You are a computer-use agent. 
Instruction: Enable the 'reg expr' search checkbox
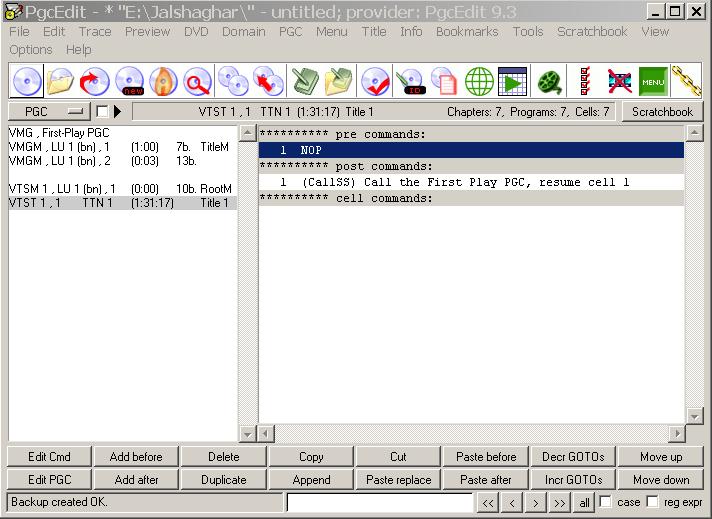(652, 502)
